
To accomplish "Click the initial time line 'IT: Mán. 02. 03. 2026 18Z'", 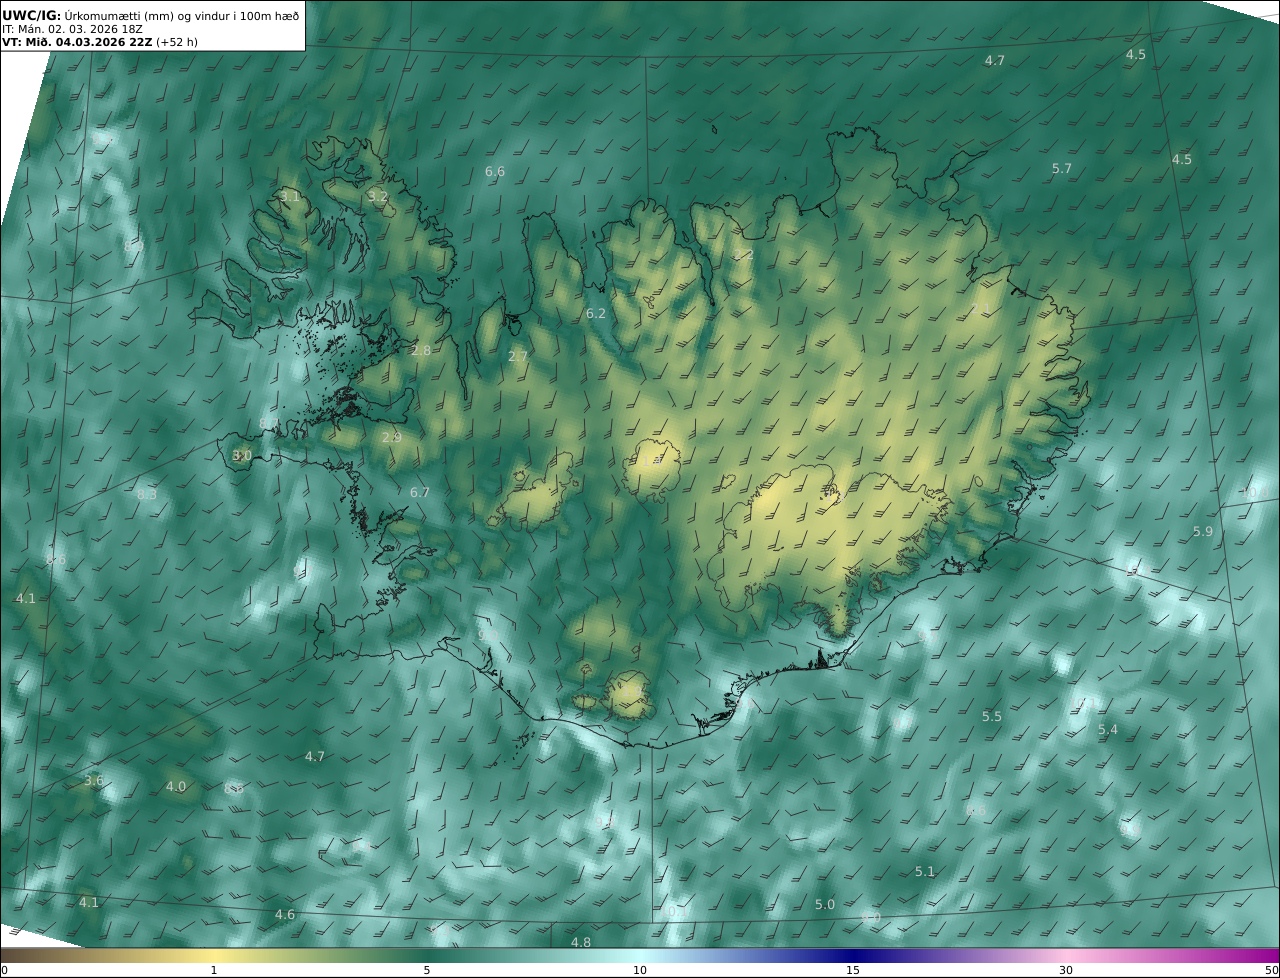I will [72, 29].
